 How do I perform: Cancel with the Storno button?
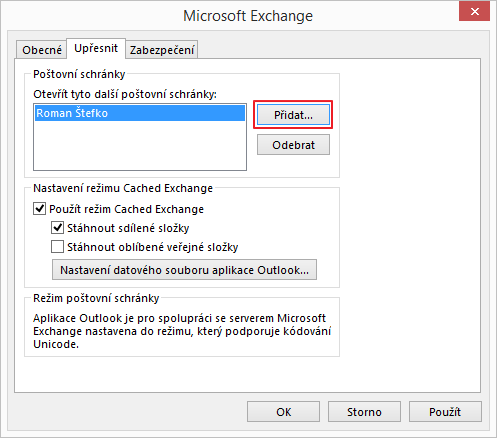pyautogui.click(x=364, y=412)
